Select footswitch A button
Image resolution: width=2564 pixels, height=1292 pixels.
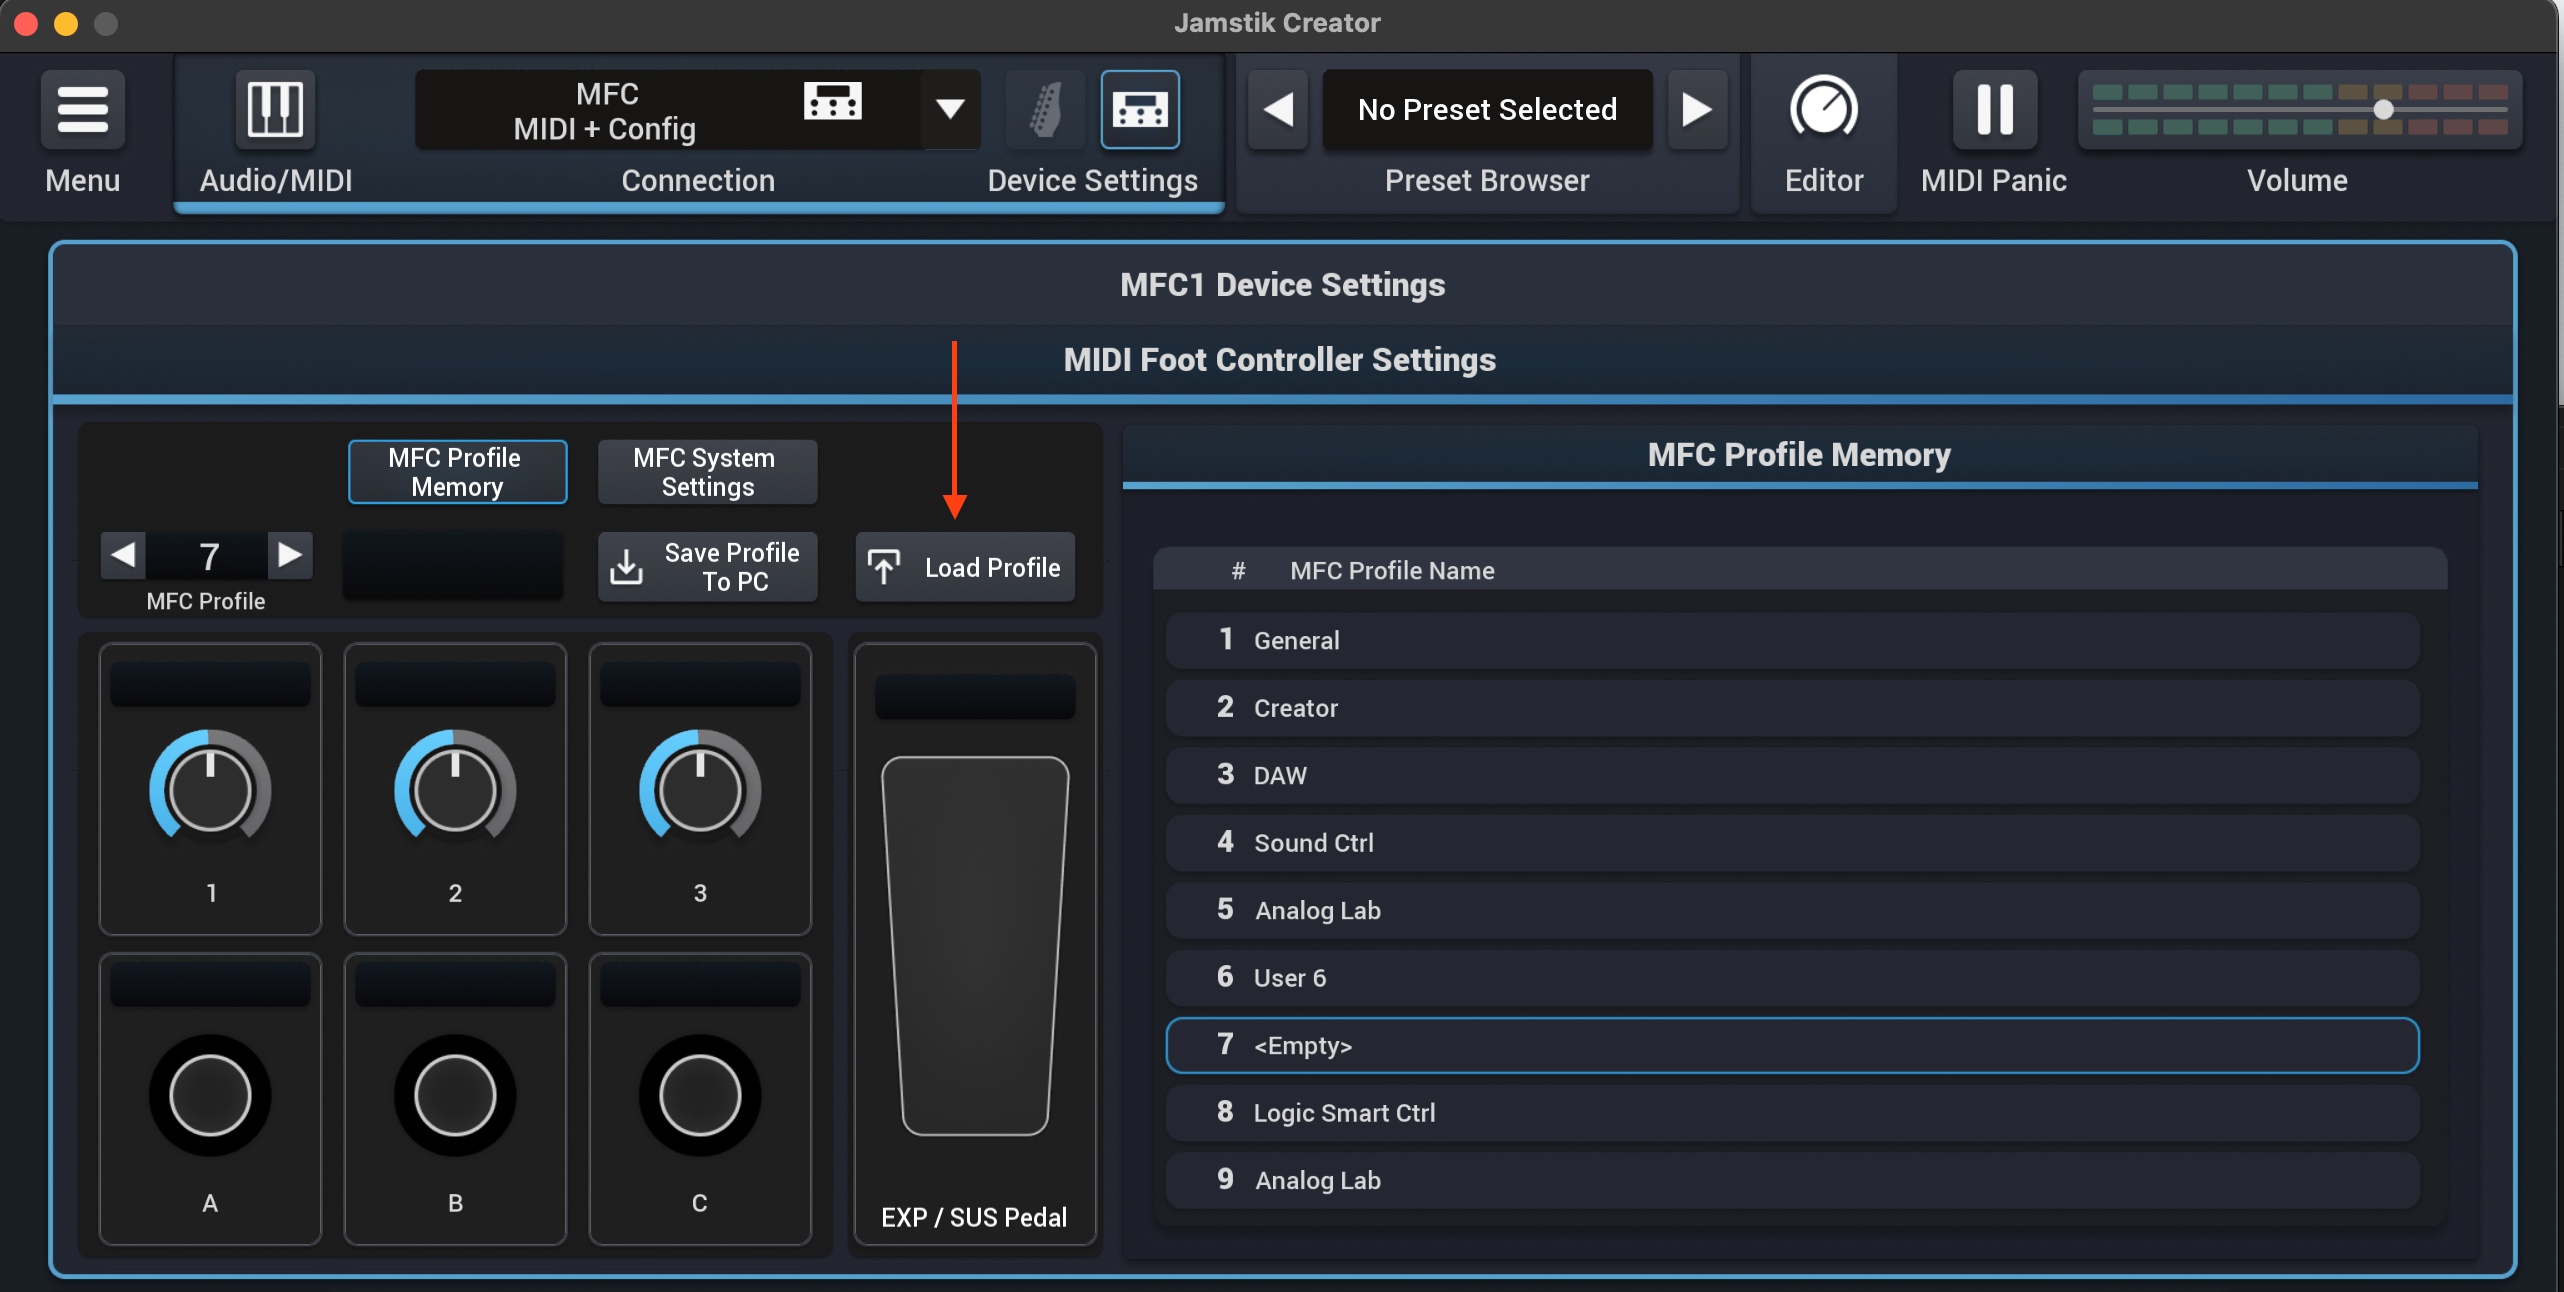(x=210, y=1096)
